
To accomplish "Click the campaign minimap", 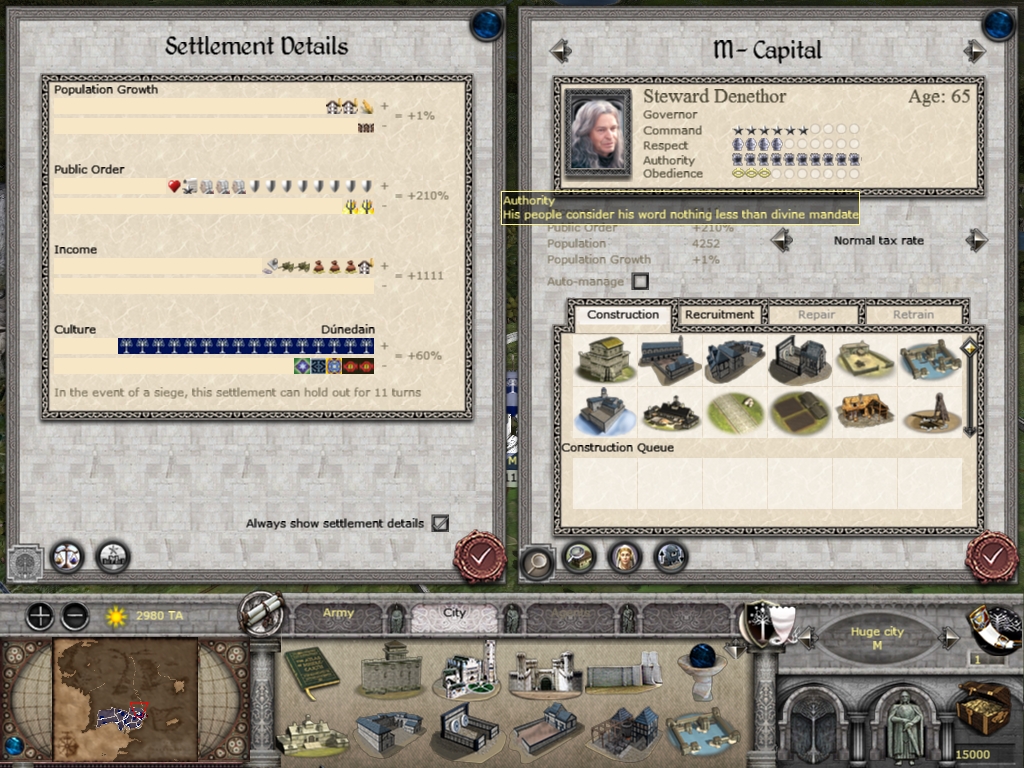I will pos(125,699).
